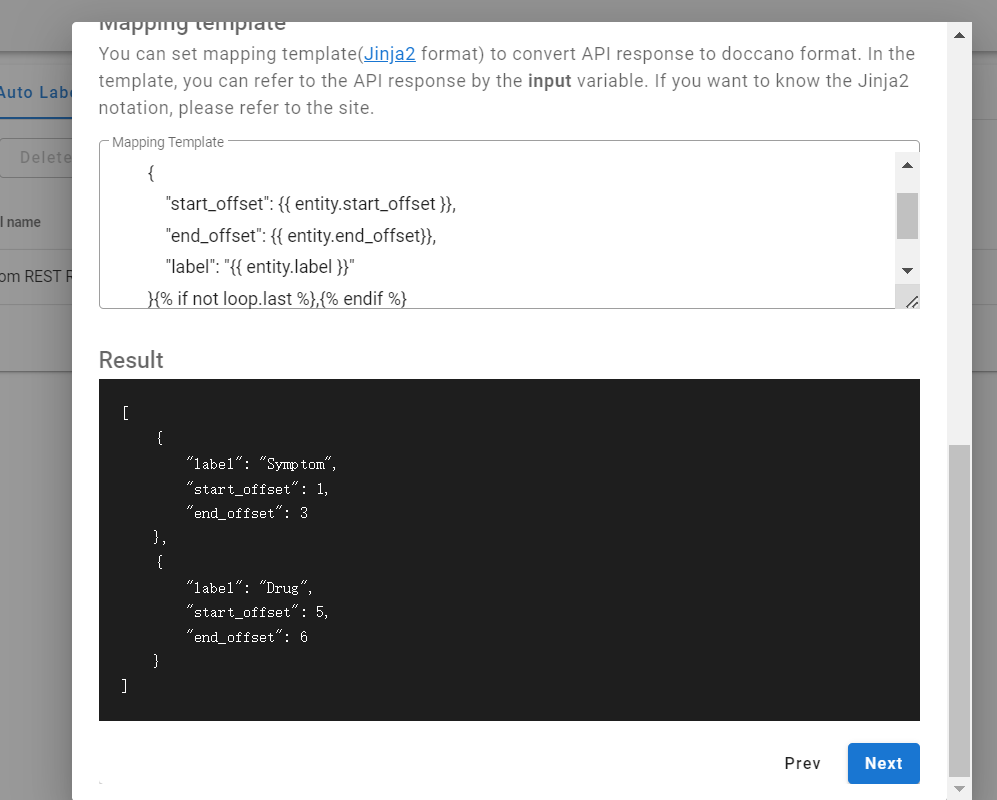Click the loop.last endif template line
Viewport: 997px width, 800px height.
point(277,298)
